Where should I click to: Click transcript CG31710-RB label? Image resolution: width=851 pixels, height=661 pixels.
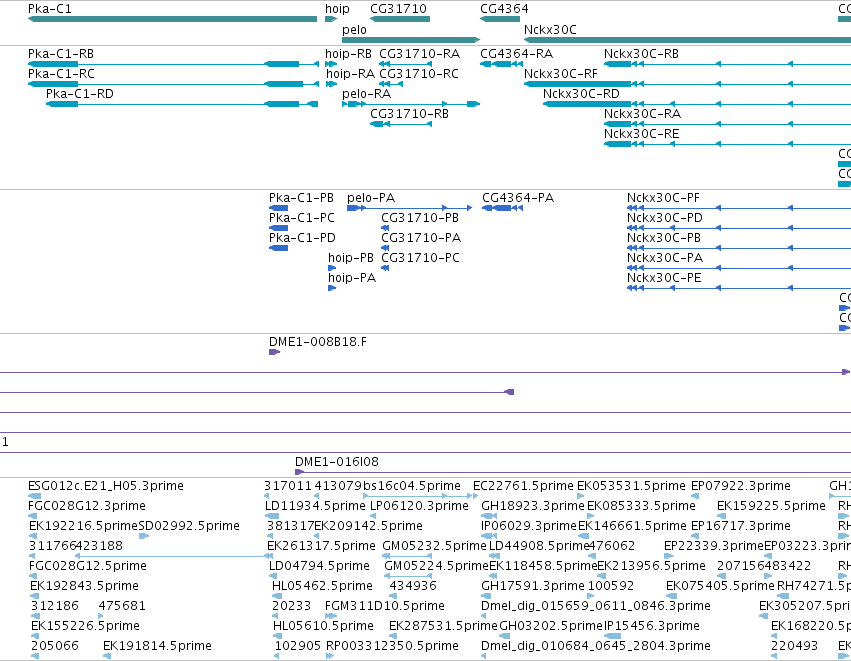click(x=409, y=114)
